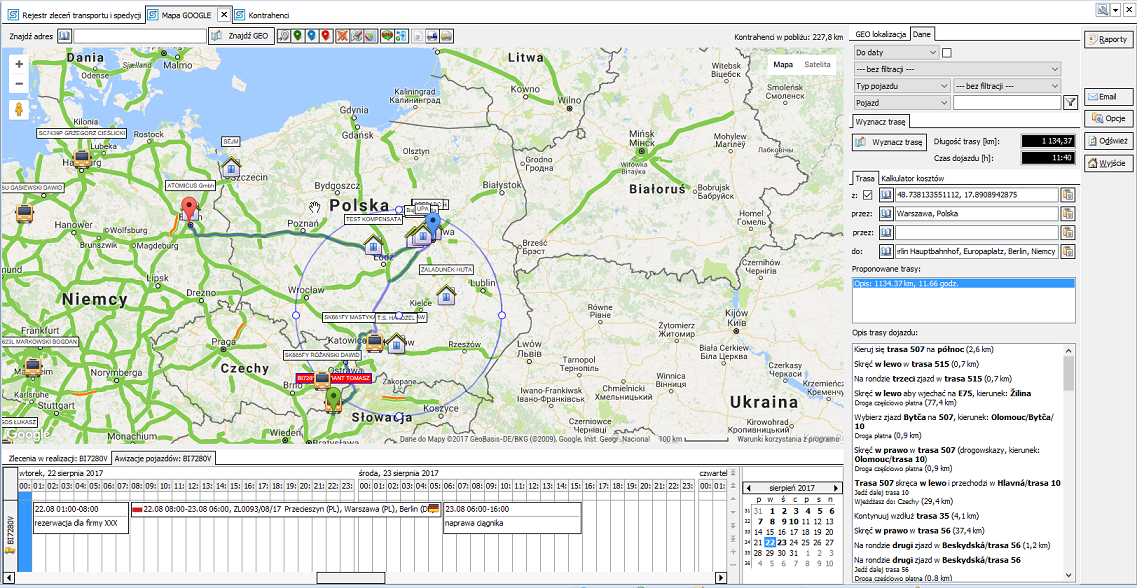Open address book for Warszawa, Polska field

tap(886, 214)
